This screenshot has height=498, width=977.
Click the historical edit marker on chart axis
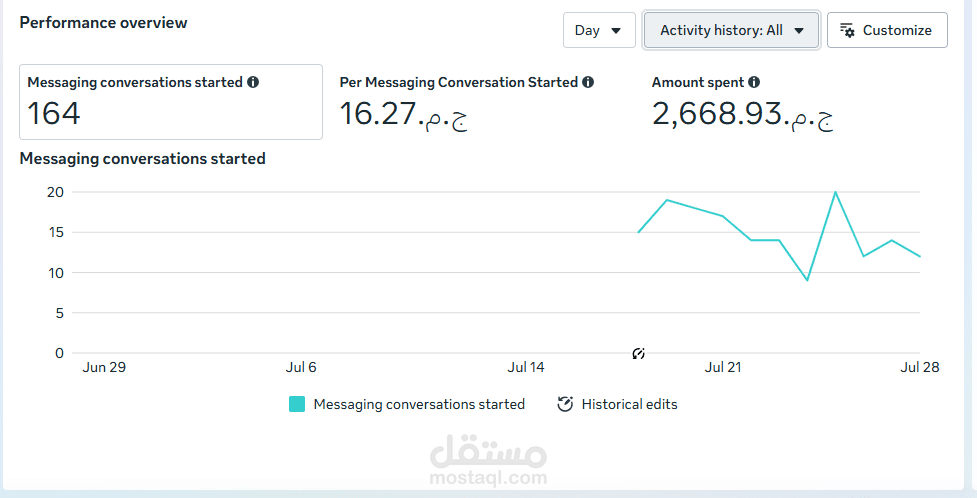[x=639, y=354]
